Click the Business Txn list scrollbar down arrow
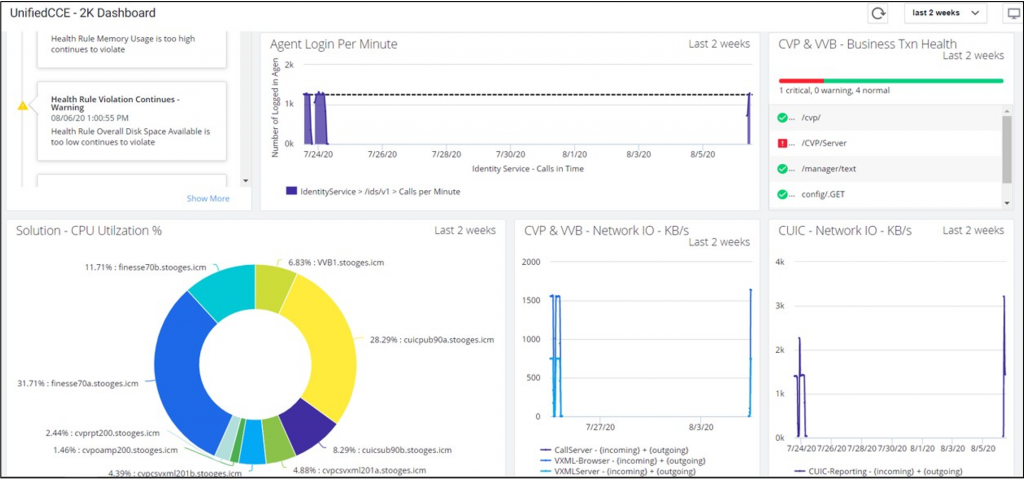 point(1006,203)
